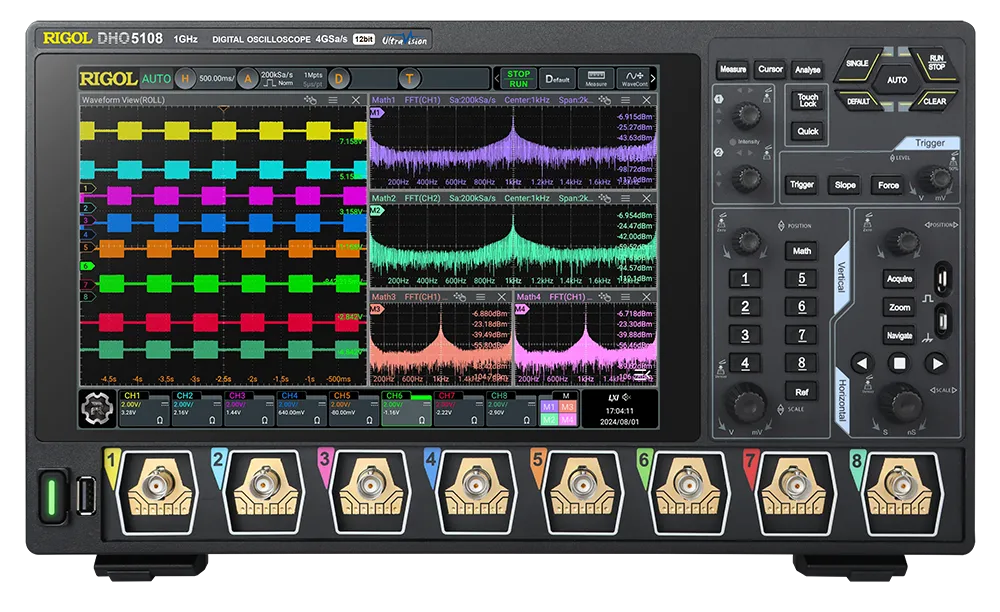
Task: Select the CH4 channel label
Action: 290,396
